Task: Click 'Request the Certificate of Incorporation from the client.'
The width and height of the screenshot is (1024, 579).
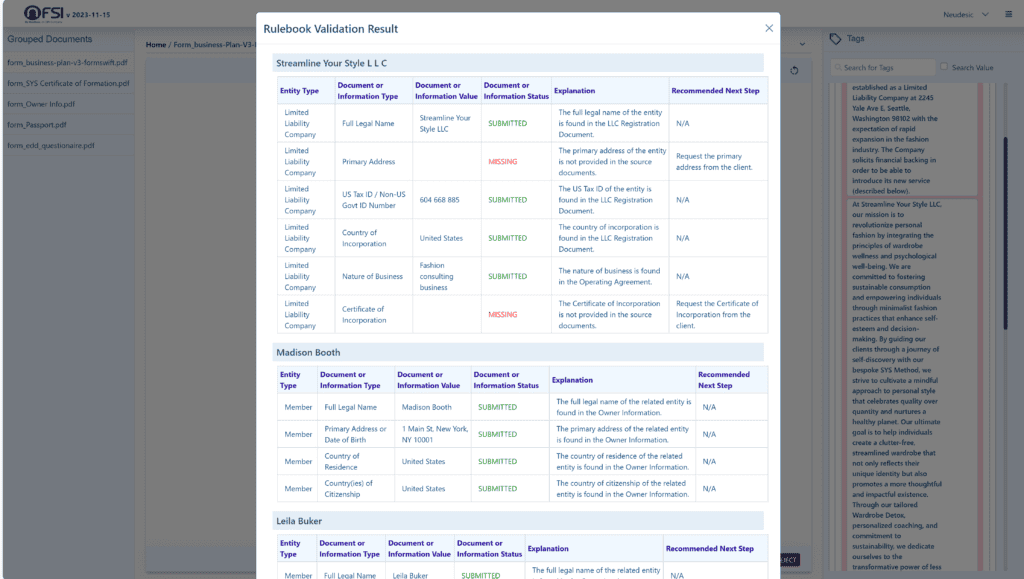Action: pos(717,315)
